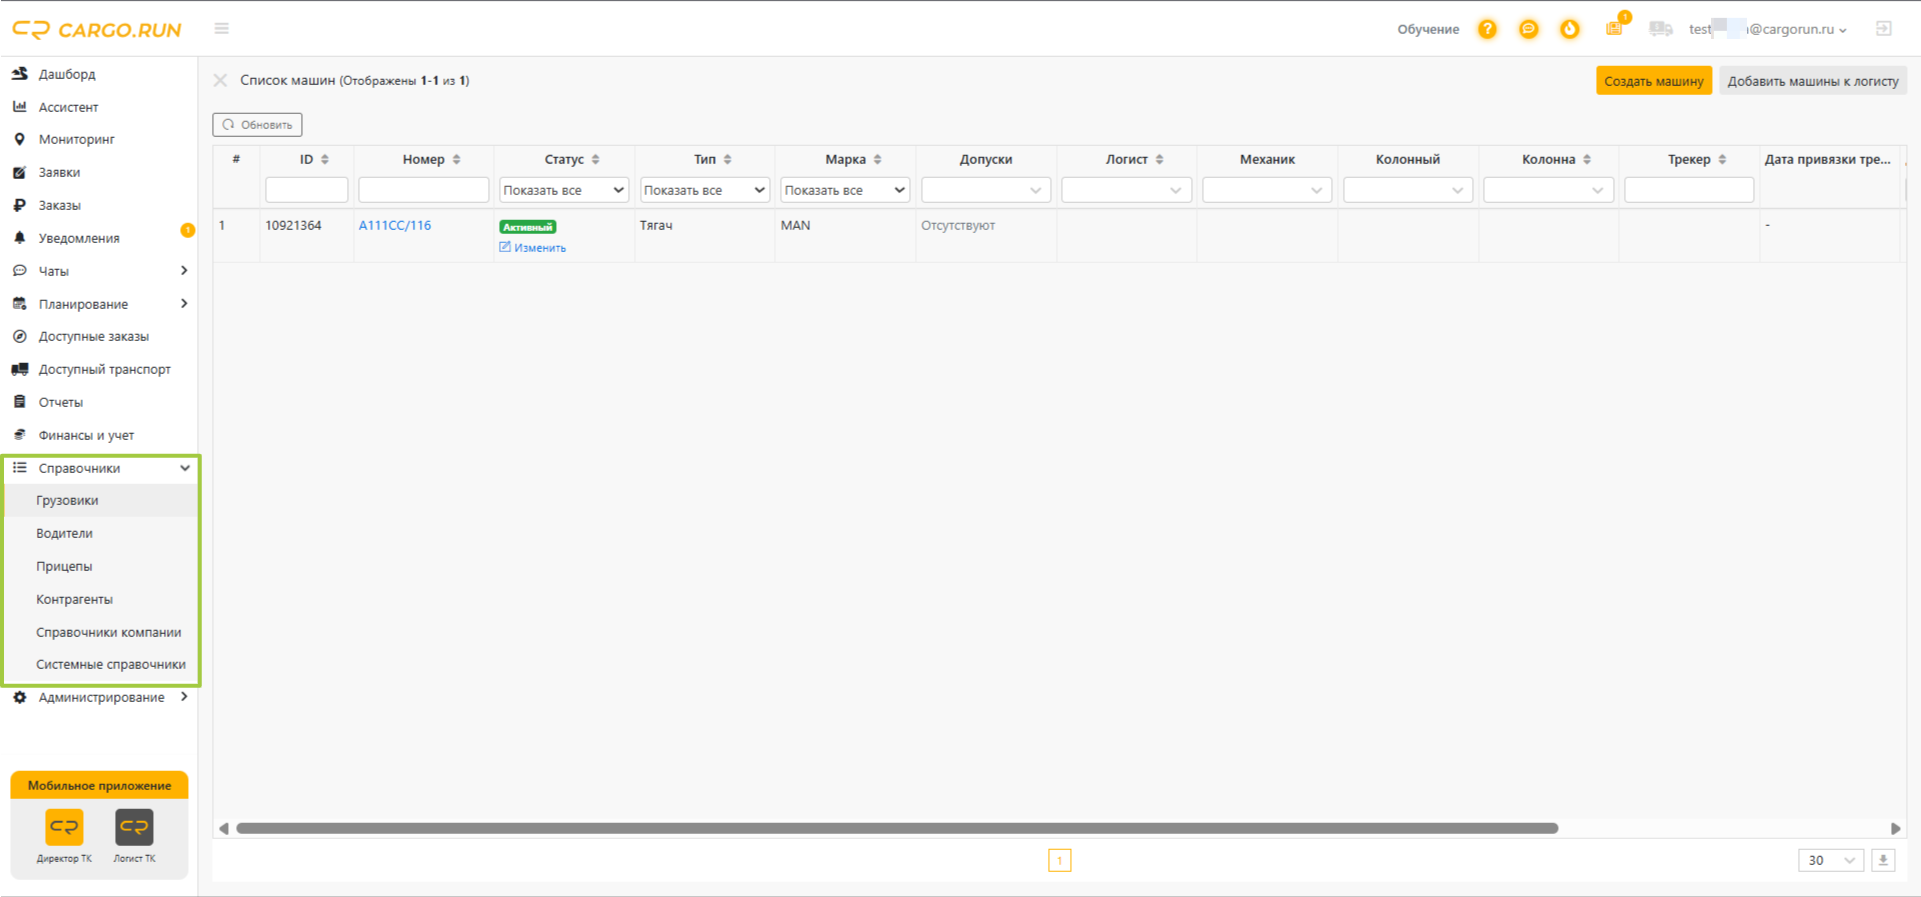Open the Марка filter dropdown

click(845, 190)
